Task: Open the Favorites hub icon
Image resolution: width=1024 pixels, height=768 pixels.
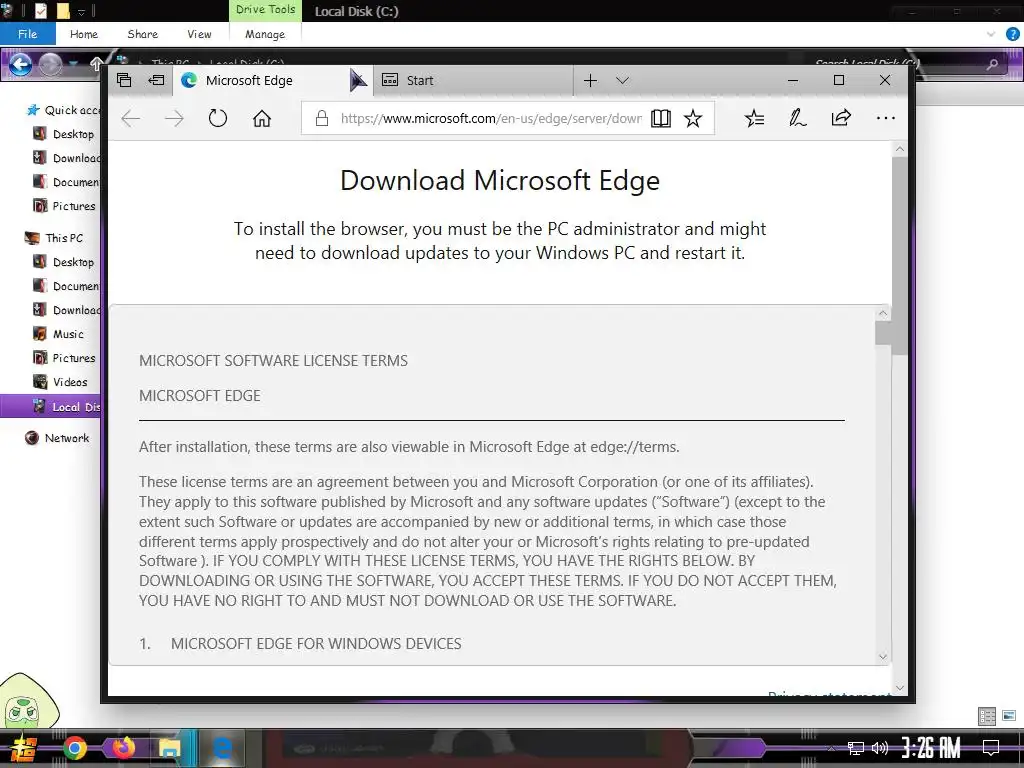Action: [x=754, y=118]
